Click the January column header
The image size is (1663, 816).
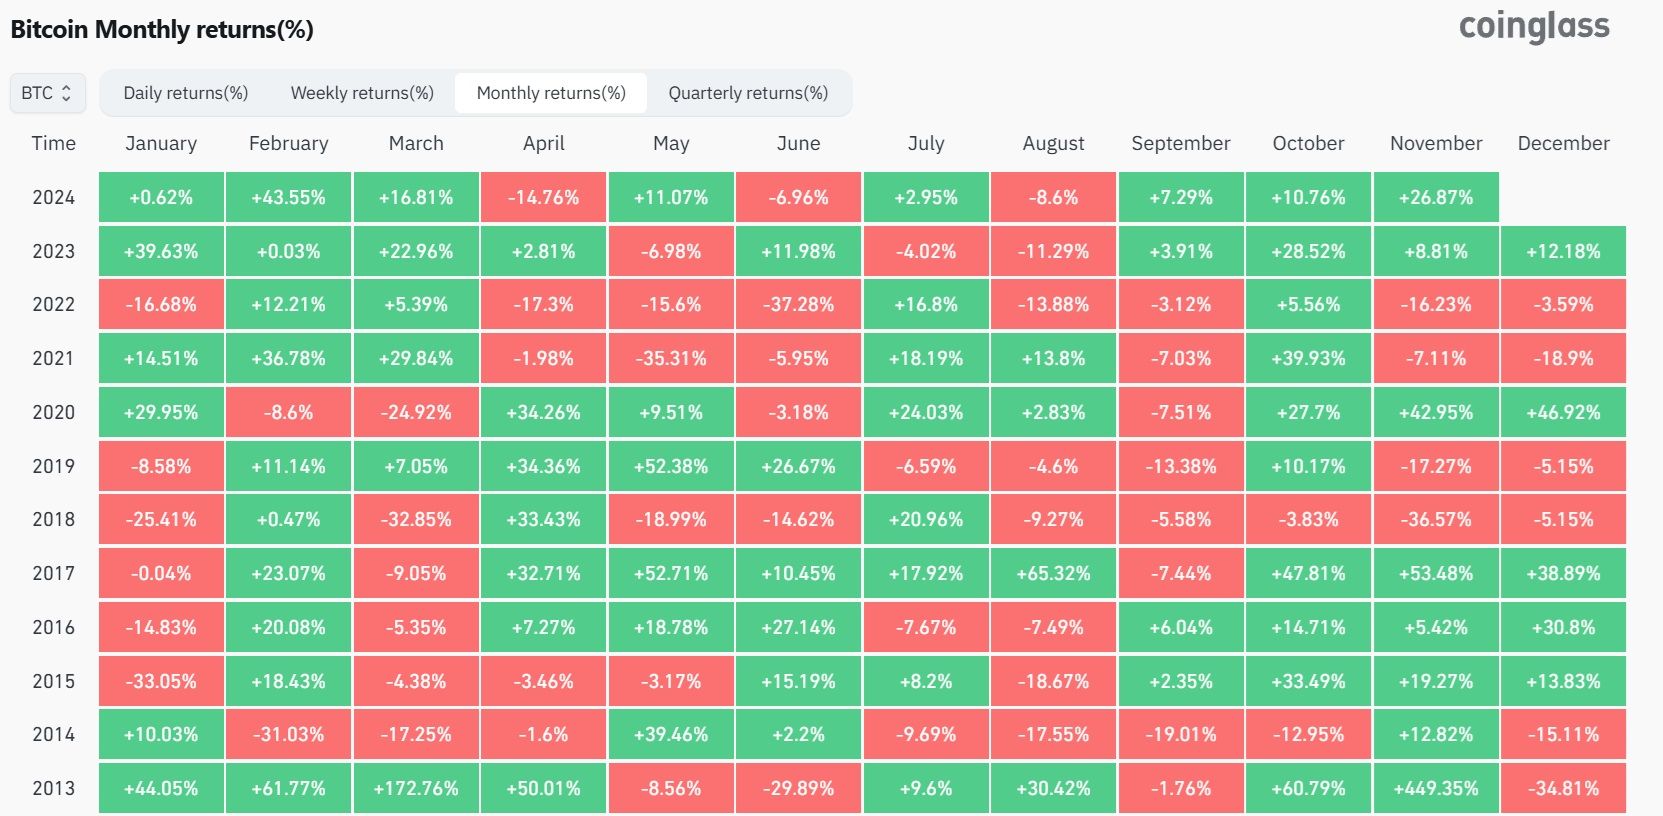point(161,143)
